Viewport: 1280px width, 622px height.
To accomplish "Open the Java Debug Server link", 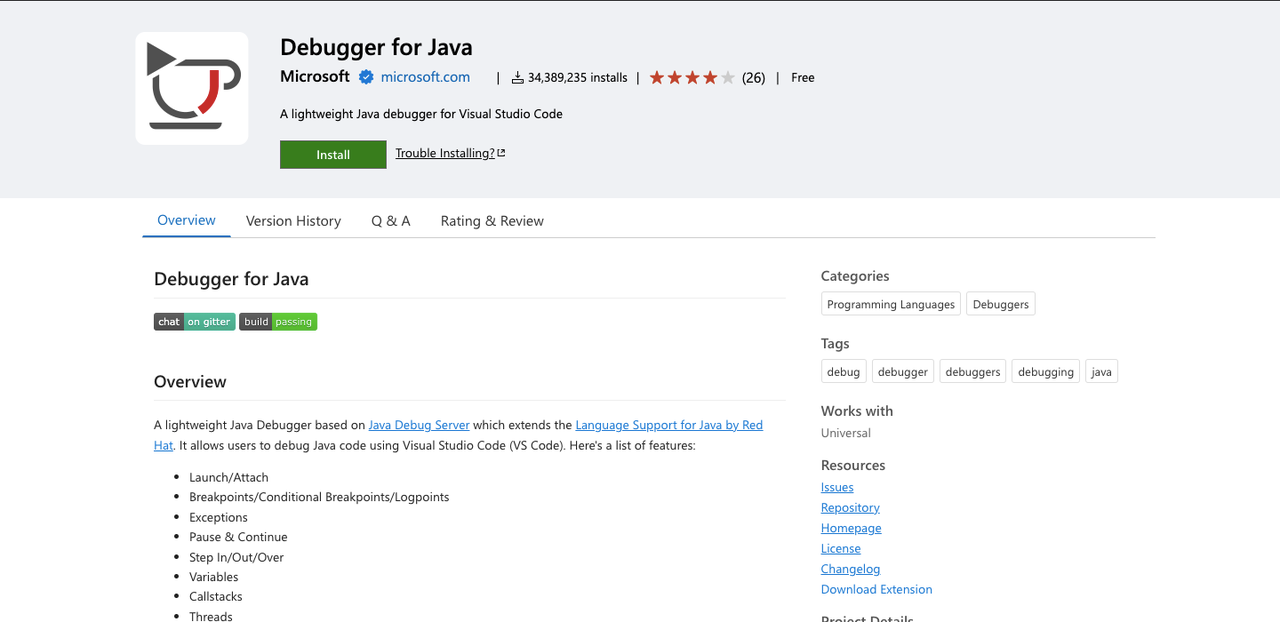I will [419, 425].
